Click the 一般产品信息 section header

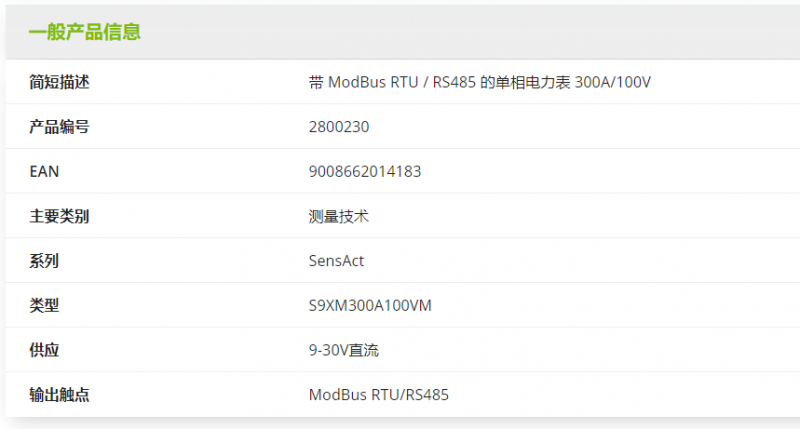[x=85, y=32]
